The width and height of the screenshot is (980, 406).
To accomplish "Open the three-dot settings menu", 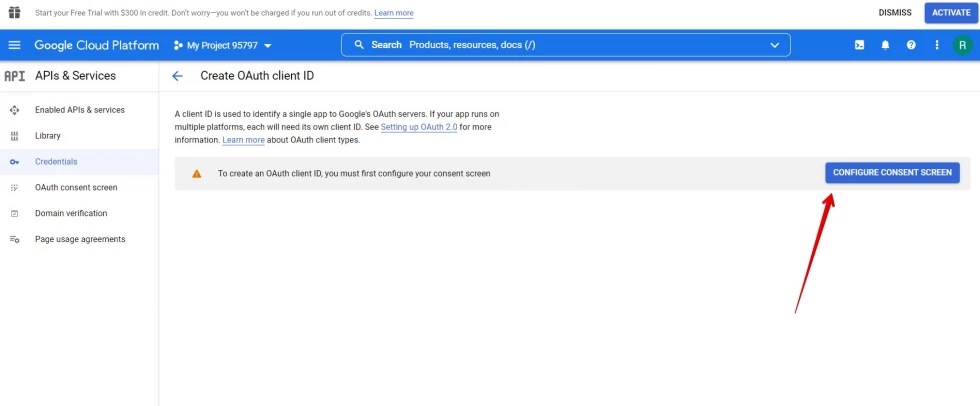I will pyautogui.click(x=936, y=45).
